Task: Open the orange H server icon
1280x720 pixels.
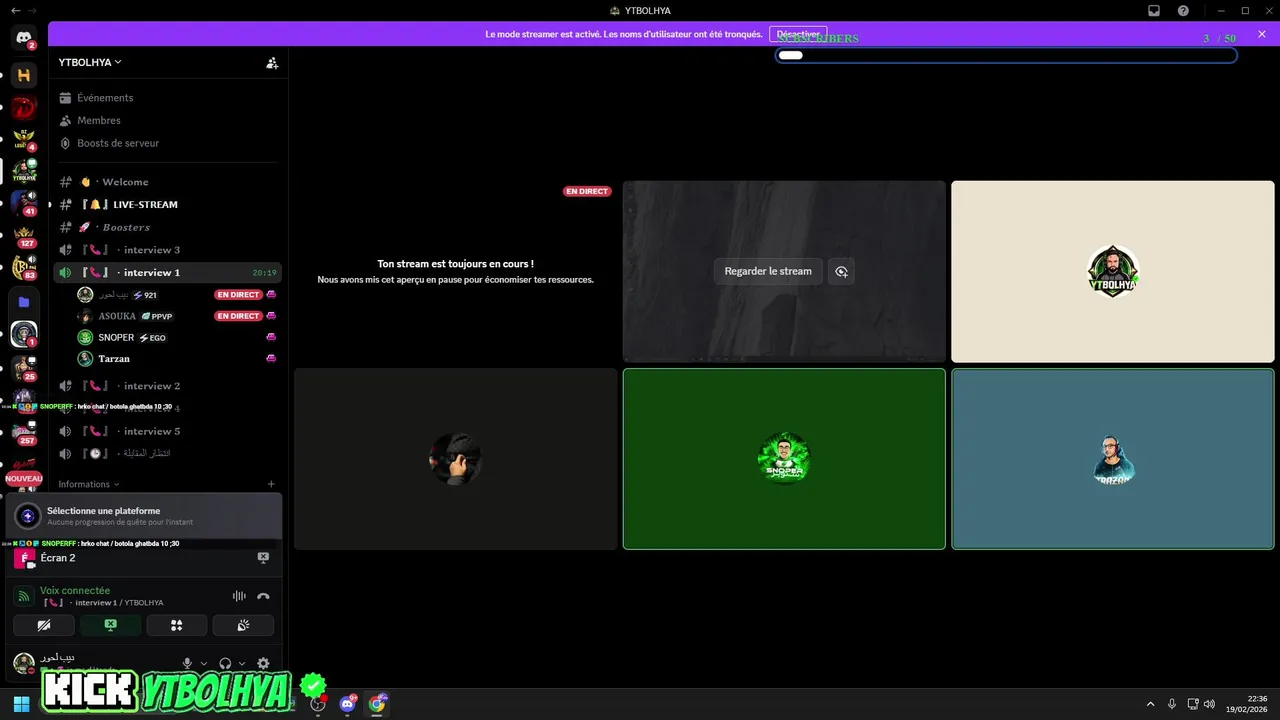Action: point(24,75)
